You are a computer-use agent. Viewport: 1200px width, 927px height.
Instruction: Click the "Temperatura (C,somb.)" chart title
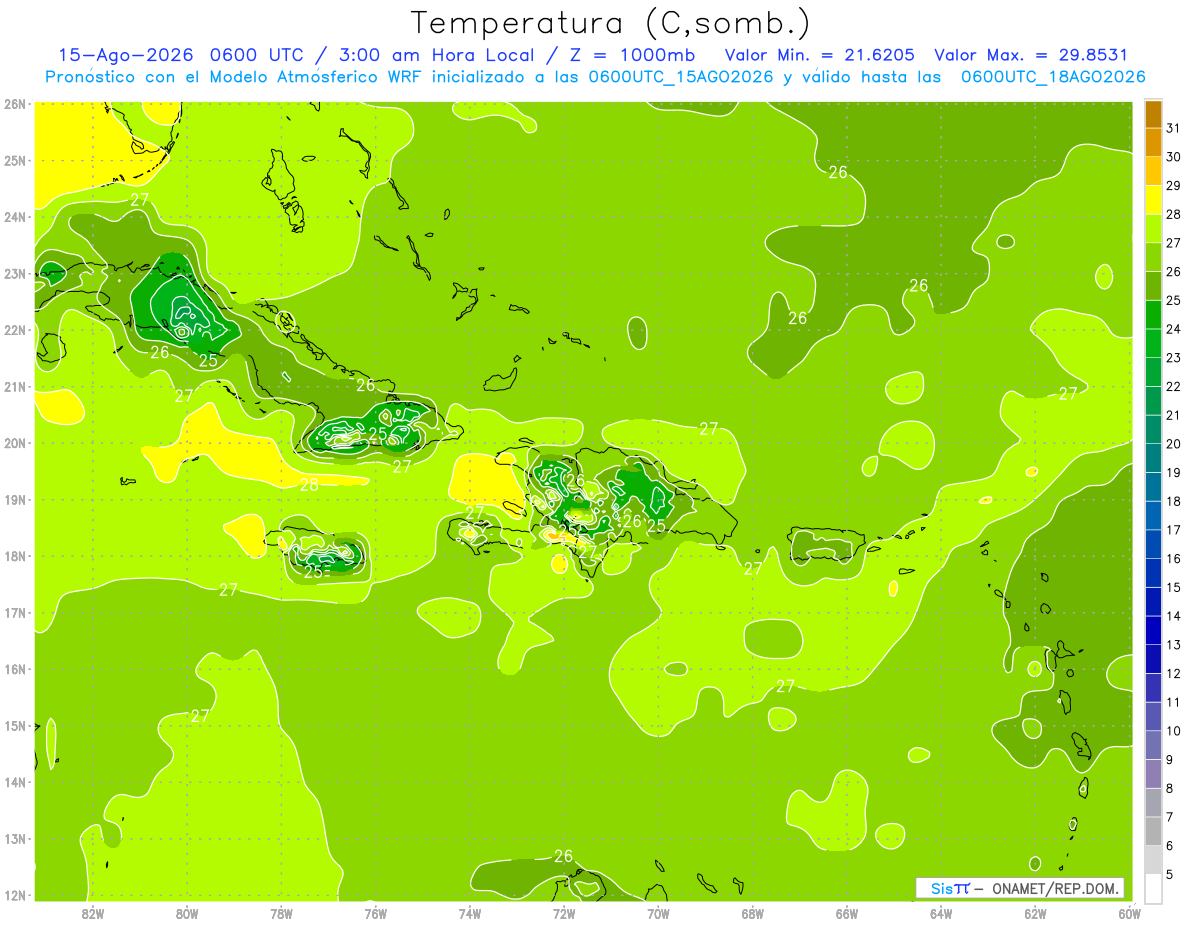click(611, 24)
